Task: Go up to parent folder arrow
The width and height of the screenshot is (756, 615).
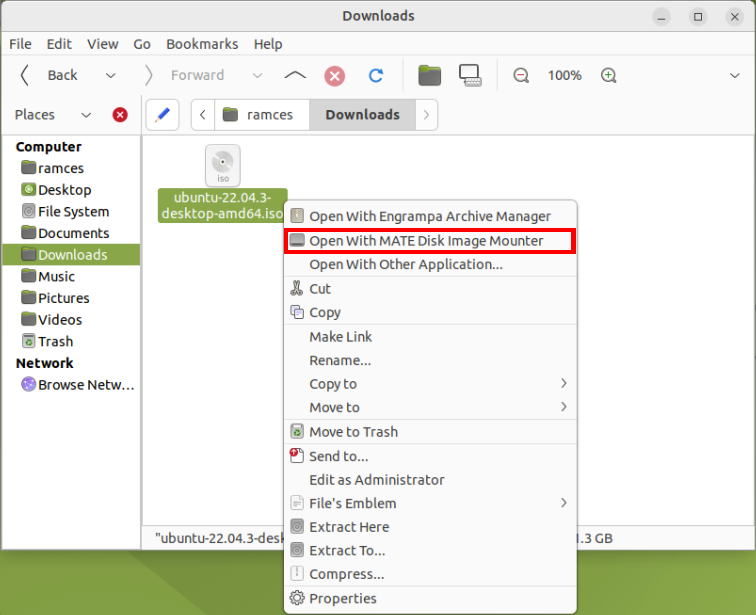Action: click(x=295, y=75)
